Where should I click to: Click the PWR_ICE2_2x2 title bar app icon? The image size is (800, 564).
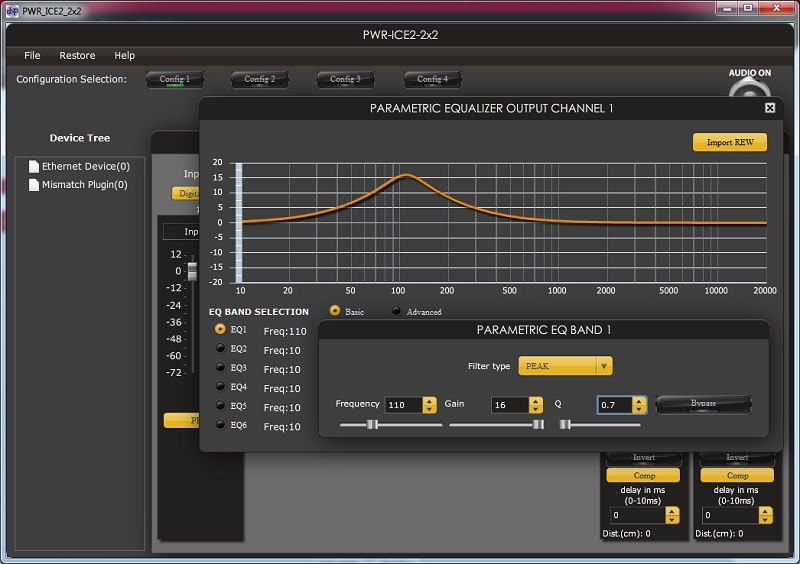coord(10,9)
